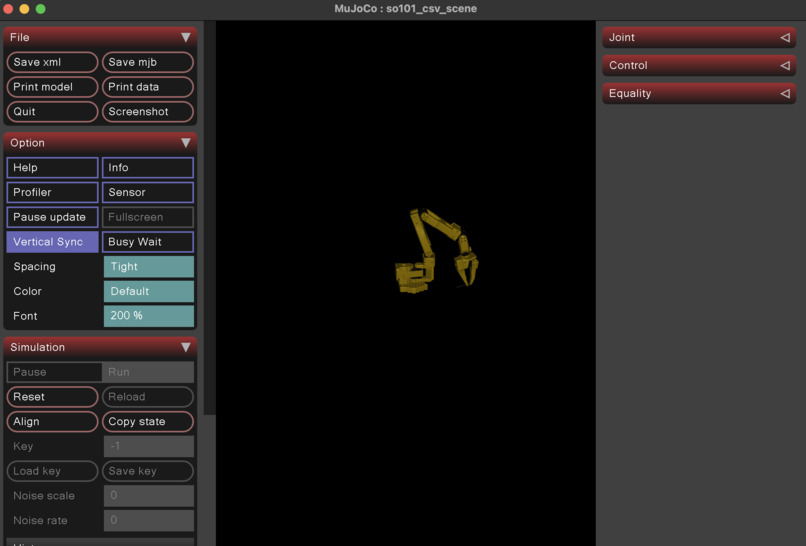Reset the simulation

coord(52,397)
